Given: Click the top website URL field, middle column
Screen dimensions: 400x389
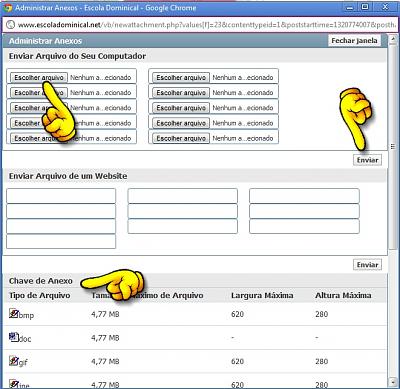Looking at the screenshot, I should pyautogui.click(x=183, y=196).
